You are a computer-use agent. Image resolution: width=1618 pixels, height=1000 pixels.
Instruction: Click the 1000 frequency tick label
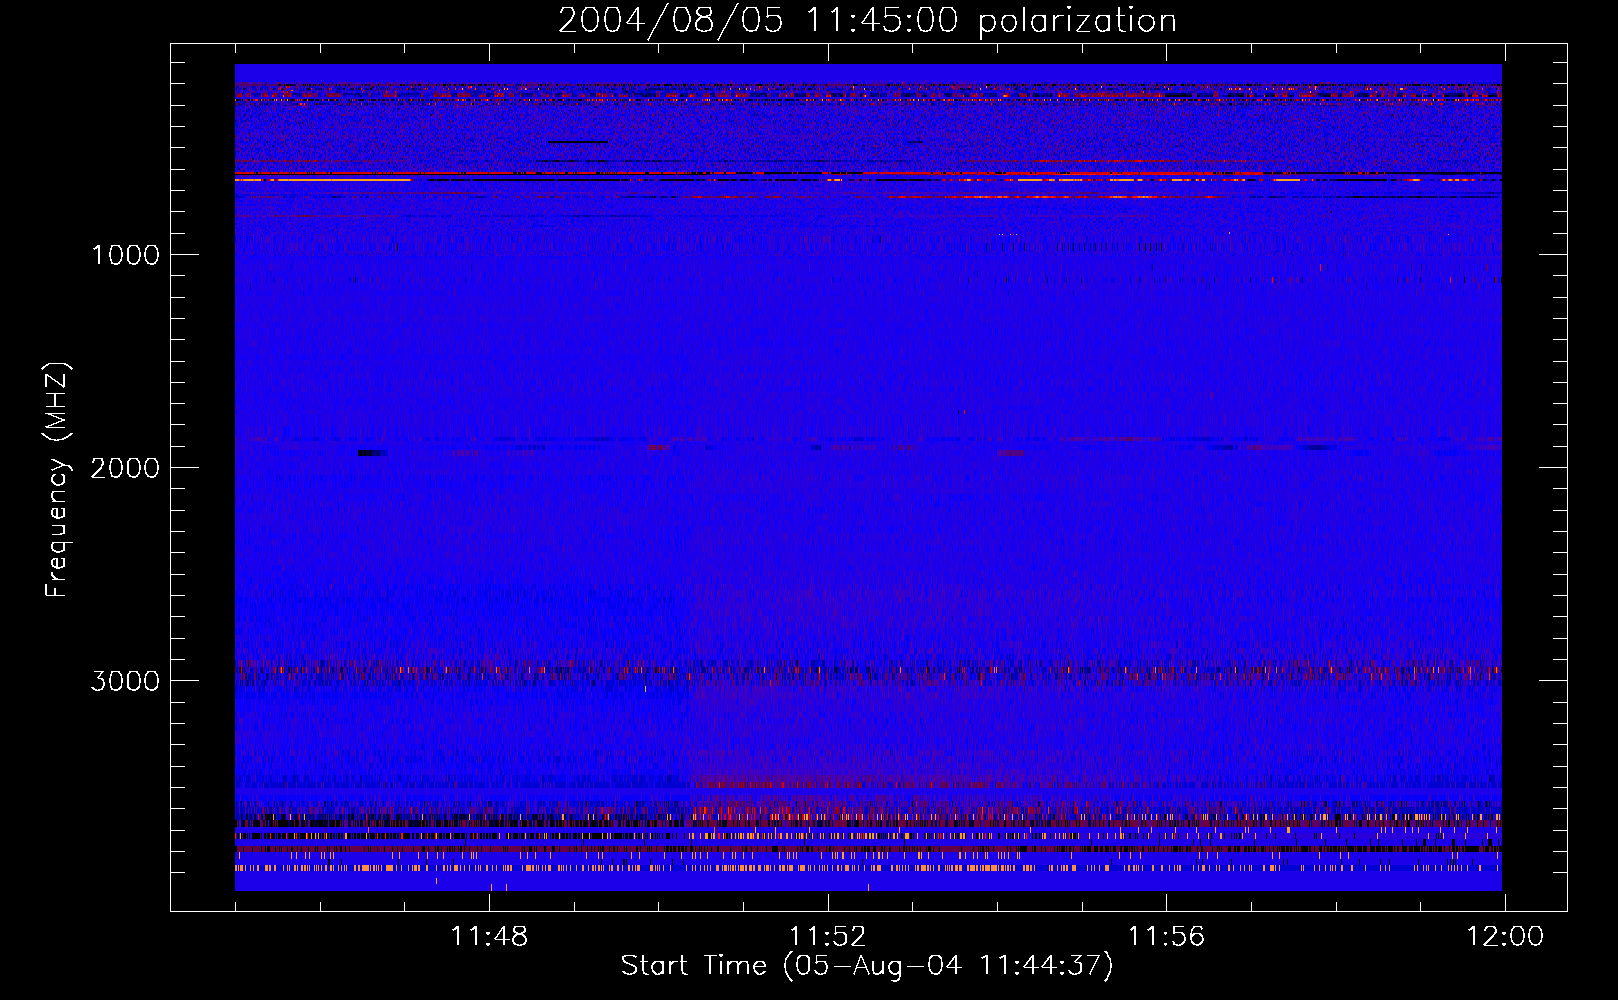[x=125, y=255]
